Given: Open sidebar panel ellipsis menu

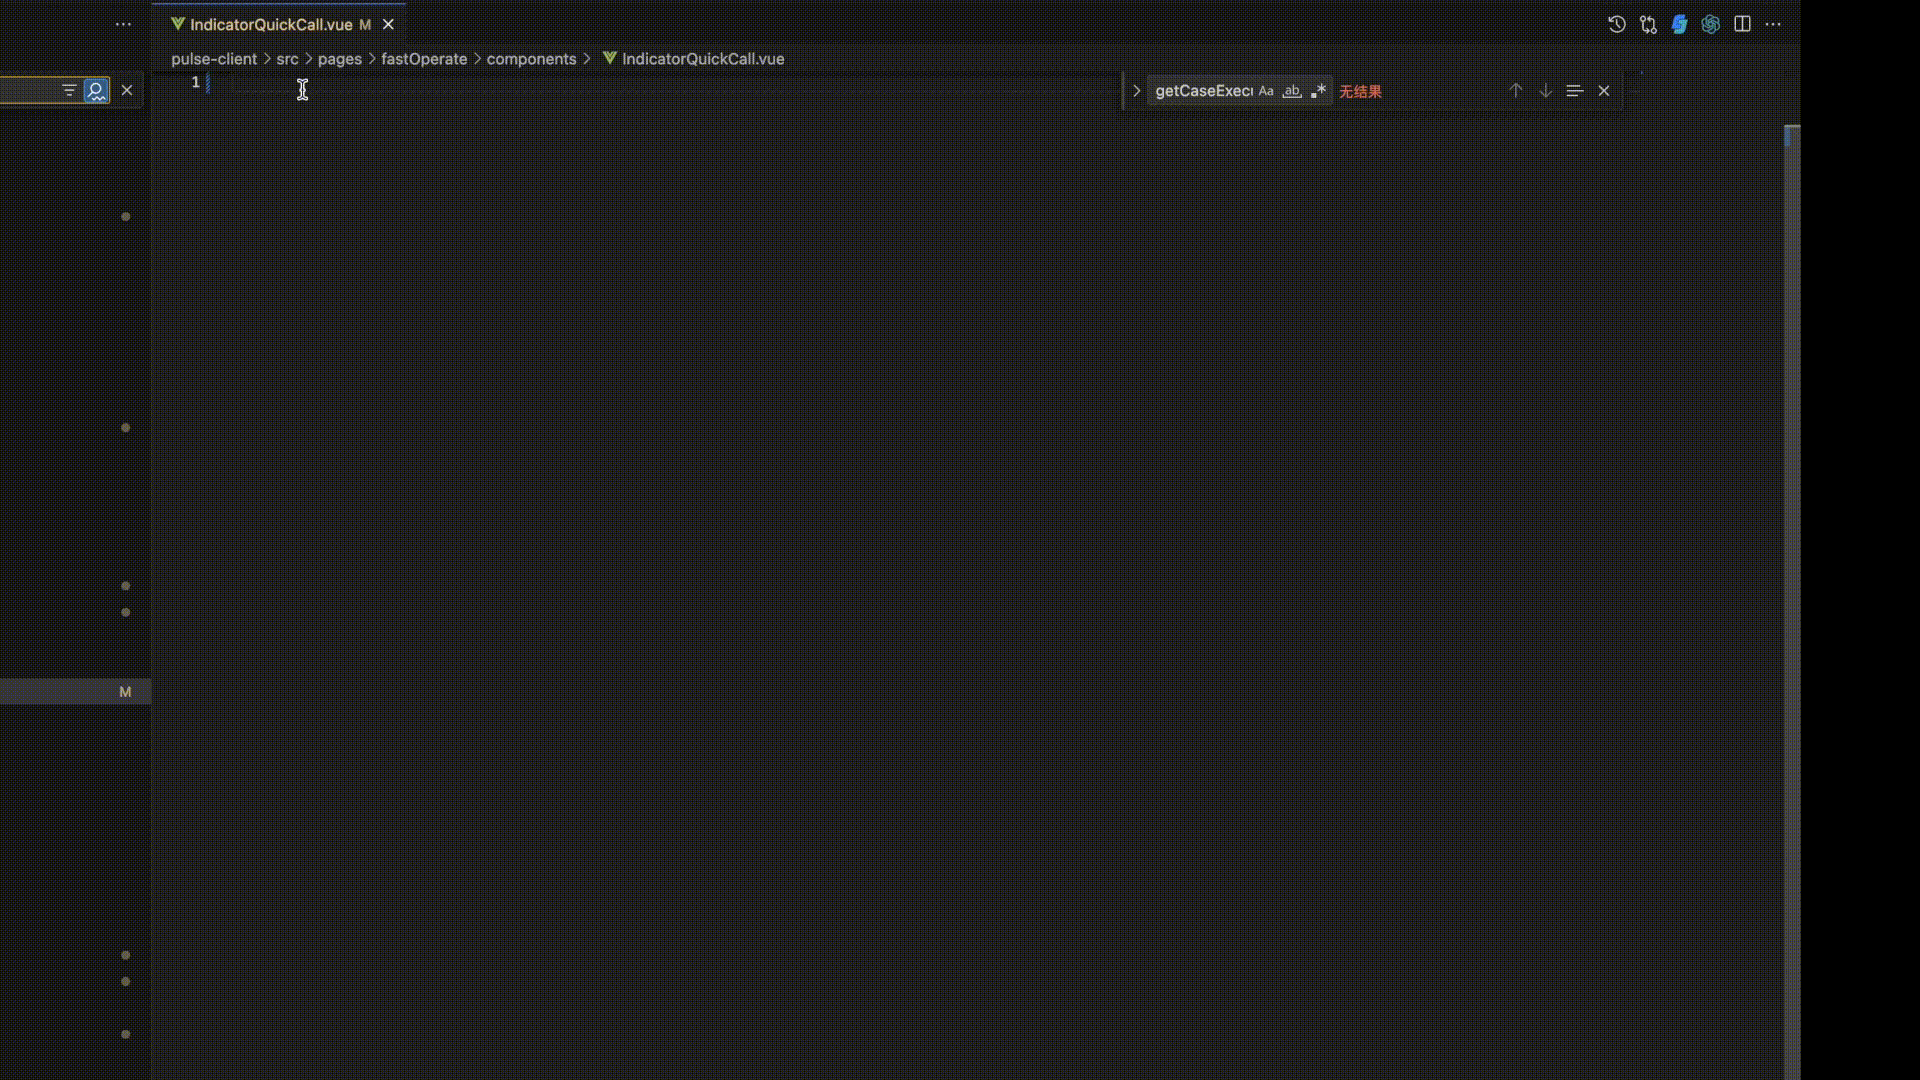Looking at the screenshot, I should 123,24.
